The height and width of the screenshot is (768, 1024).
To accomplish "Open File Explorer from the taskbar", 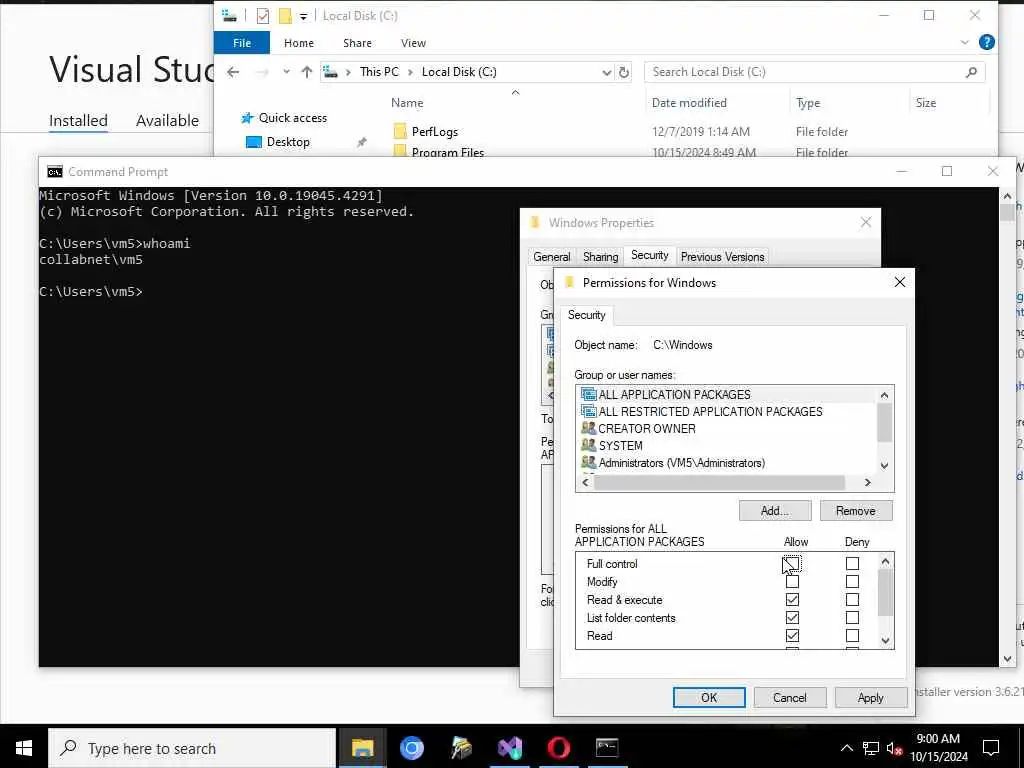I will click(x=362, y=748).
